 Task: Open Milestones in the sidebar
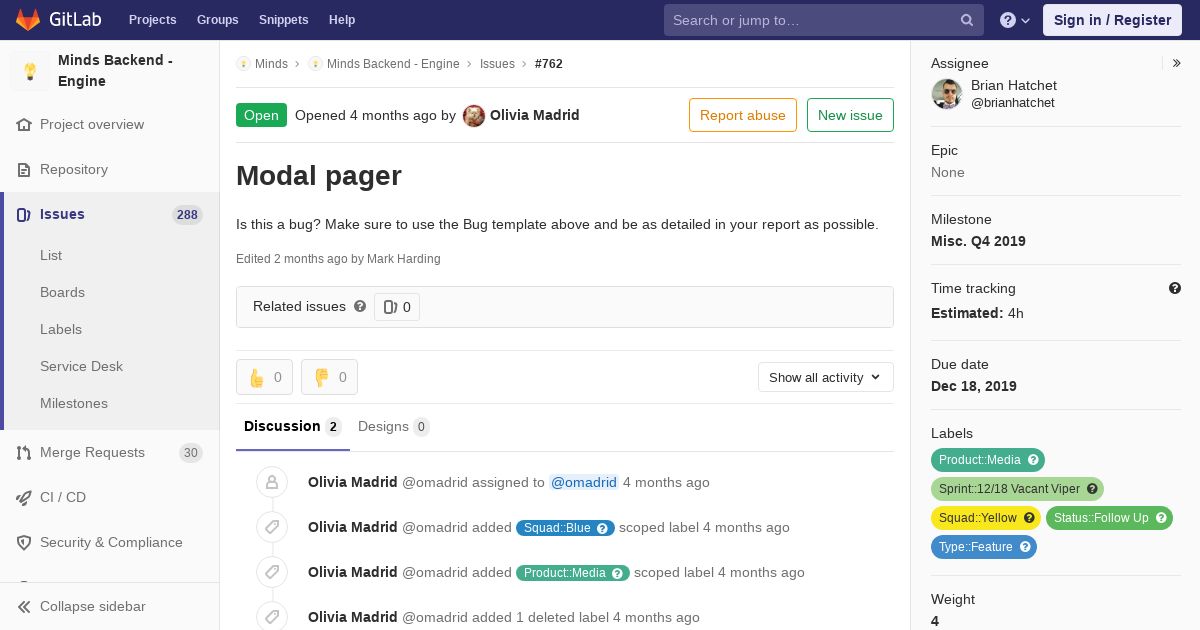click(x=74, y=403)
